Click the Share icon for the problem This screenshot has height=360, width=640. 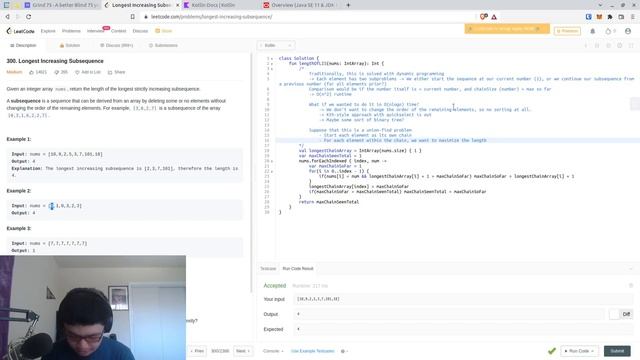[110, 72]
